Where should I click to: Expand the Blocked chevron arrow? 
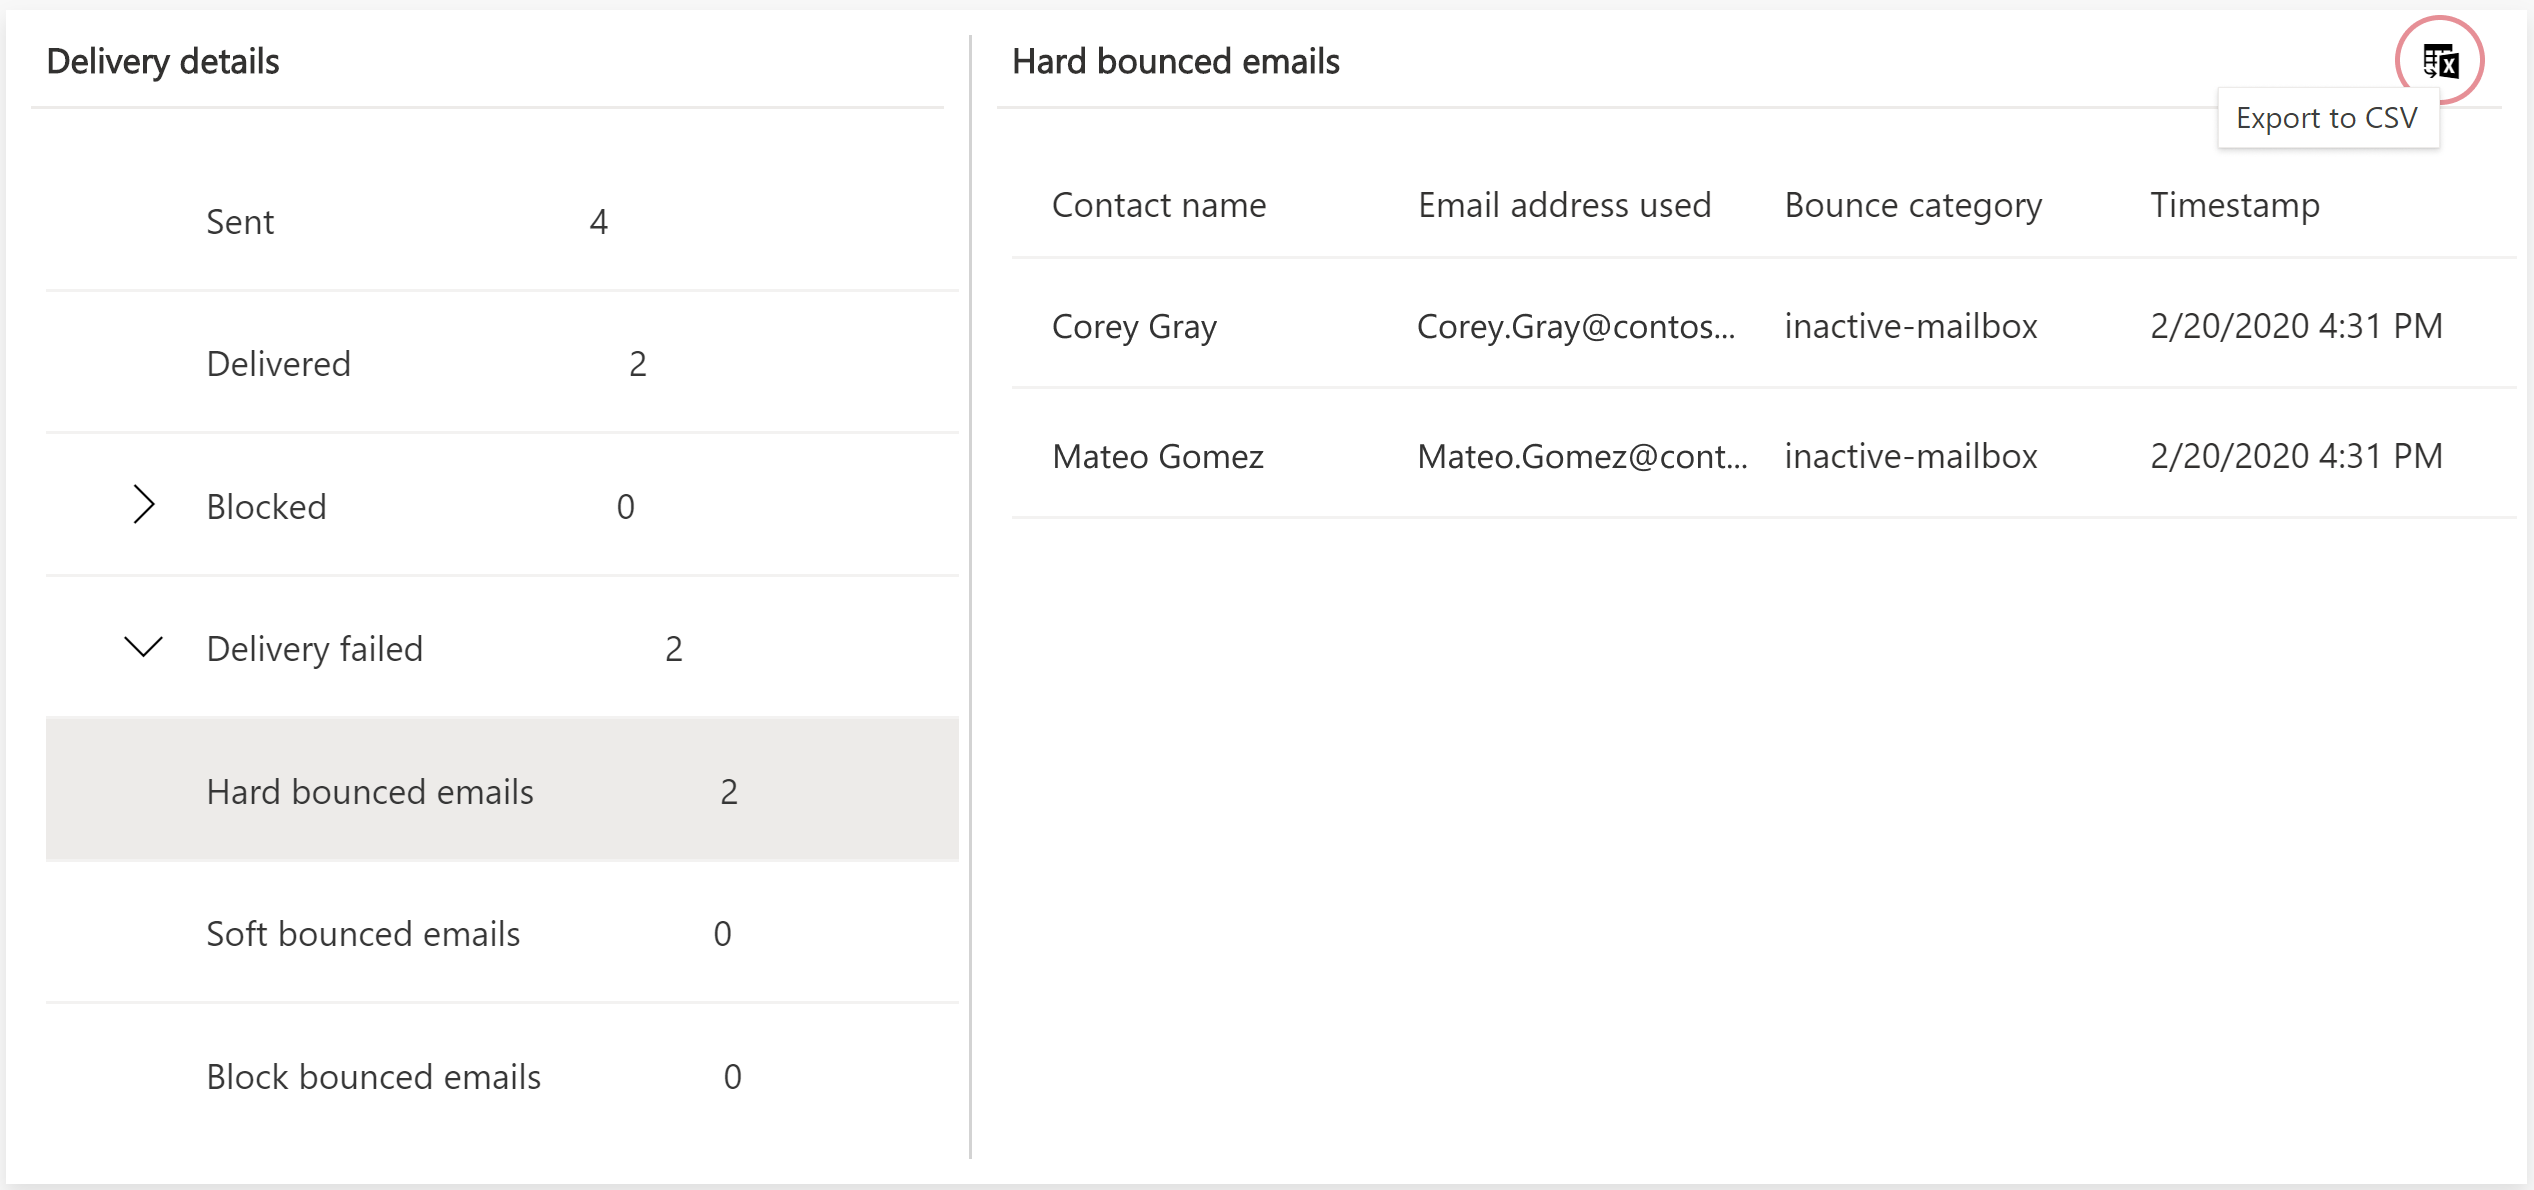[x=144, y=504]
